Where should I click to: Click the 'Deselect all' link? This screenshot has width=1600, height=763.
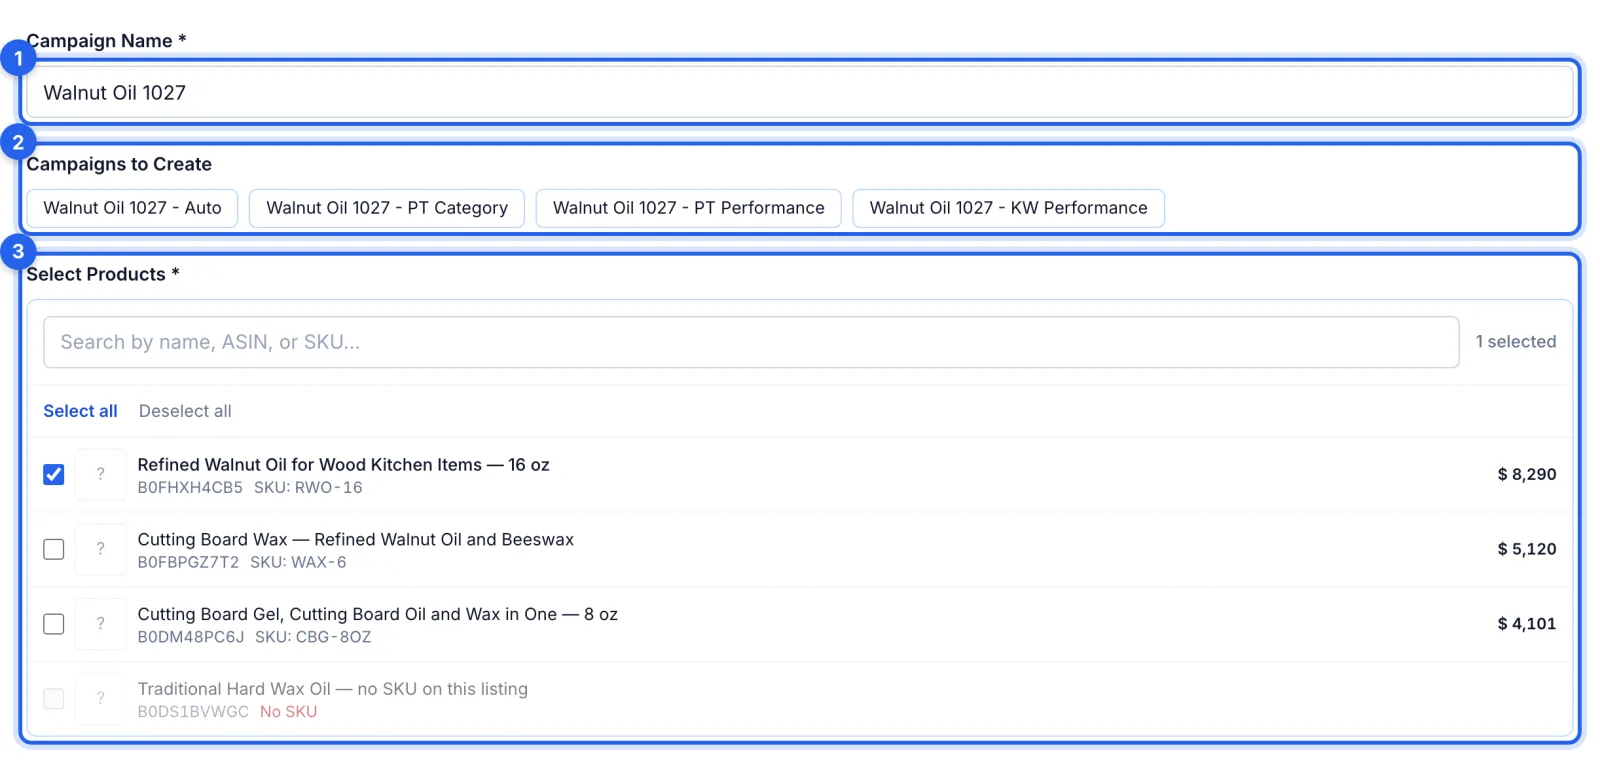[185, 411]
